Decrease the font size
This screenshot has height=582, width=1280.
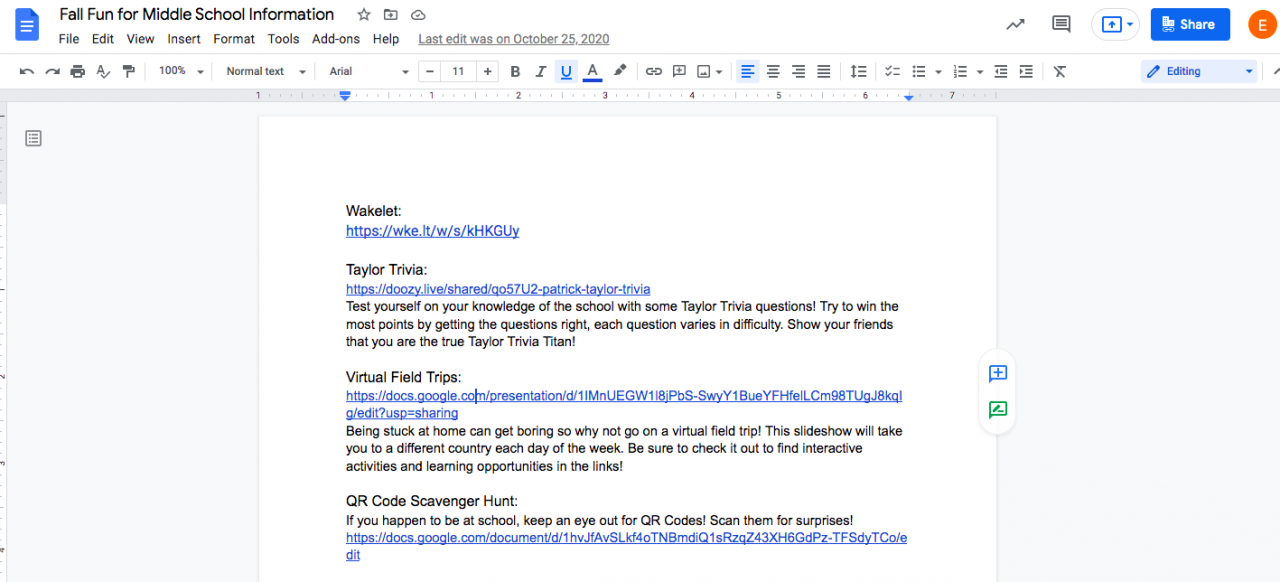[430, 71]
